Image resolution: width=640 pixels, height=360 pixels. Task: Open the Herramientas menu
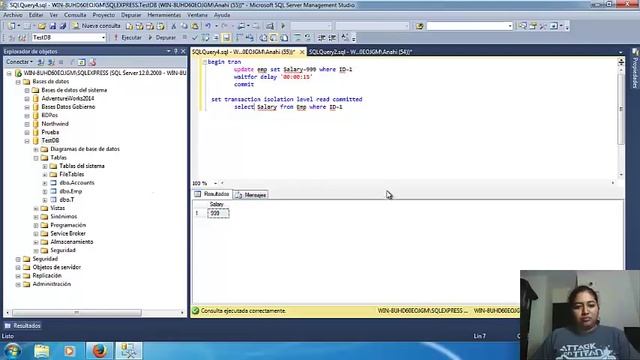coord(164,15)
